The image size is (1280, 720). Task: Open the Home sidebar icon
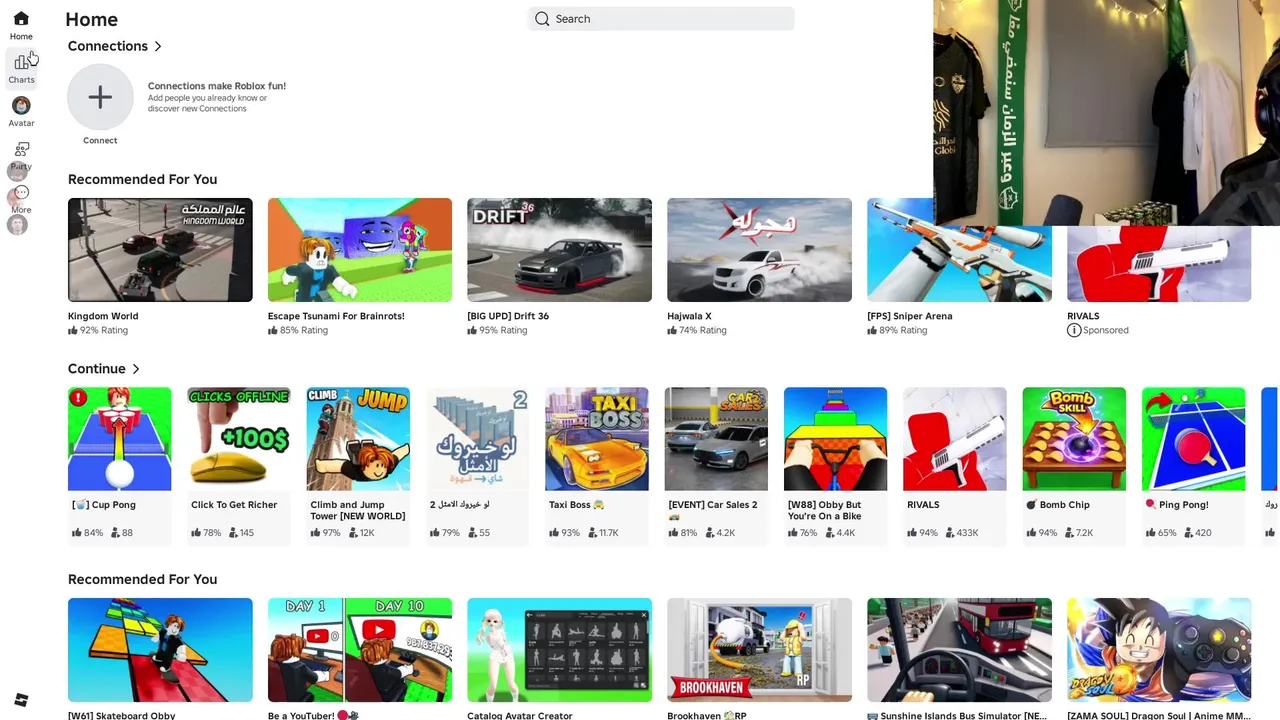click(21, 19)
